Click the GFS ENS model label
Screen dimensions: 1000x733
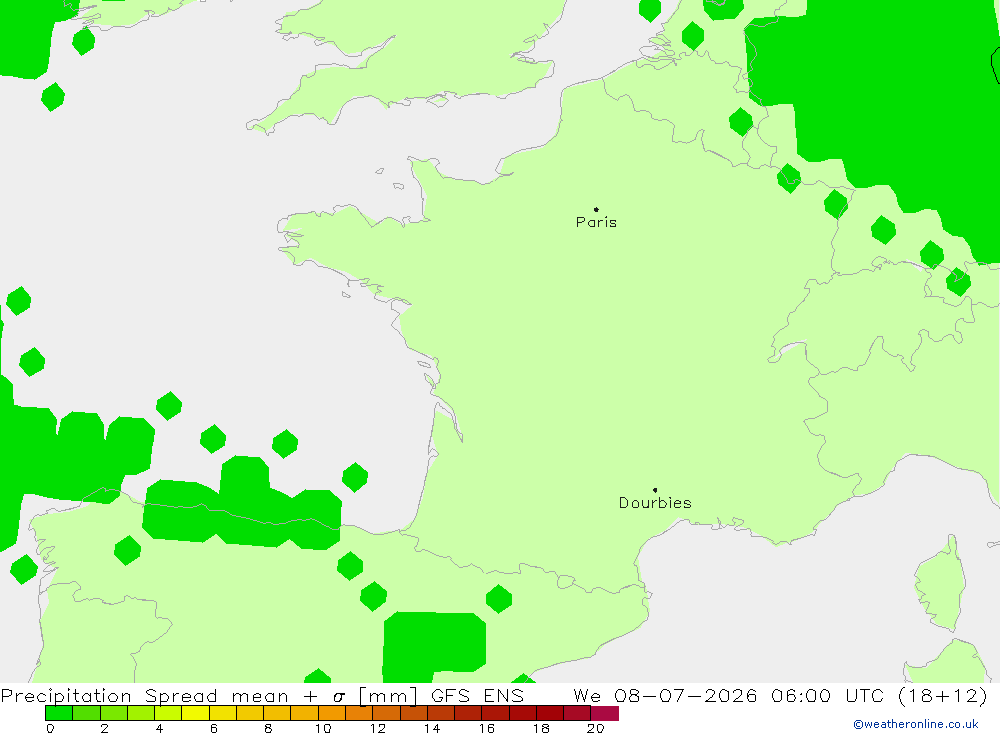tap(477, 695)
